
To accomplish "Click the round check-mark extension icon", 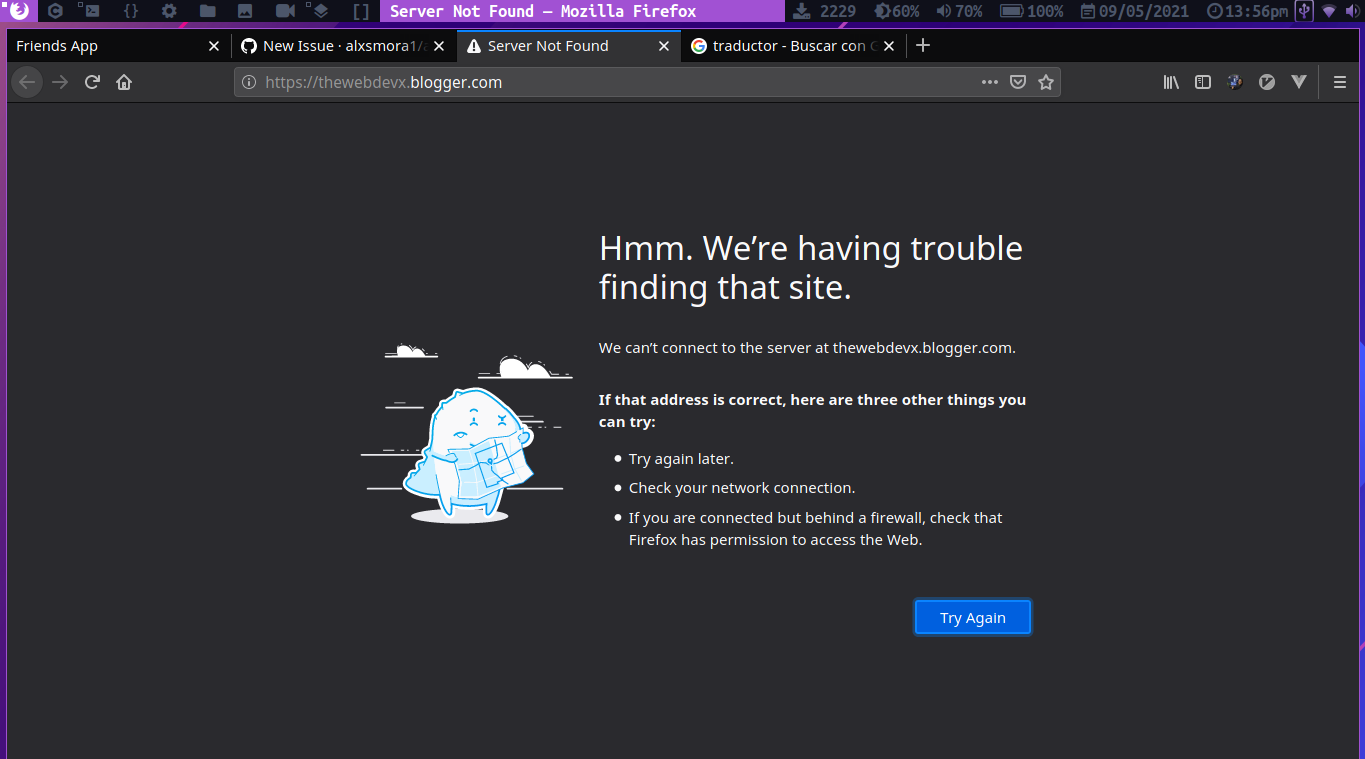I will pyautogui.click(x=1267, y=82).
